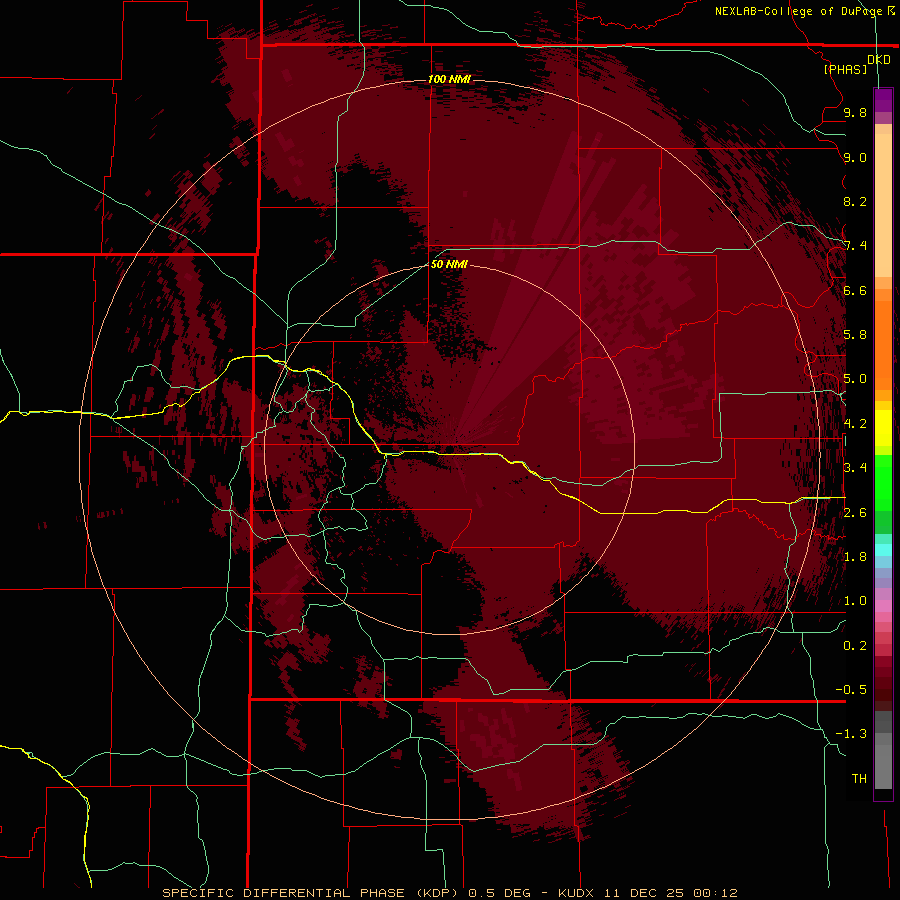
Task: Click the 3.4 scale value
Action: click(x=855, y=468)
